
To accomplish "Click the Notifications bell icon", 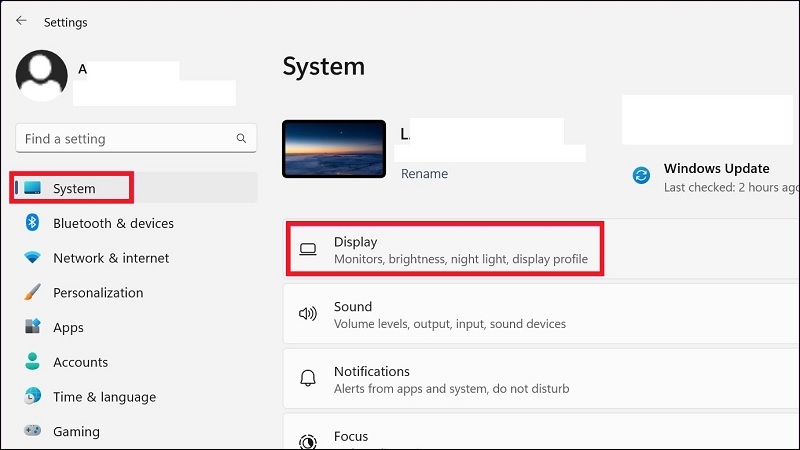I will (308, 378).
